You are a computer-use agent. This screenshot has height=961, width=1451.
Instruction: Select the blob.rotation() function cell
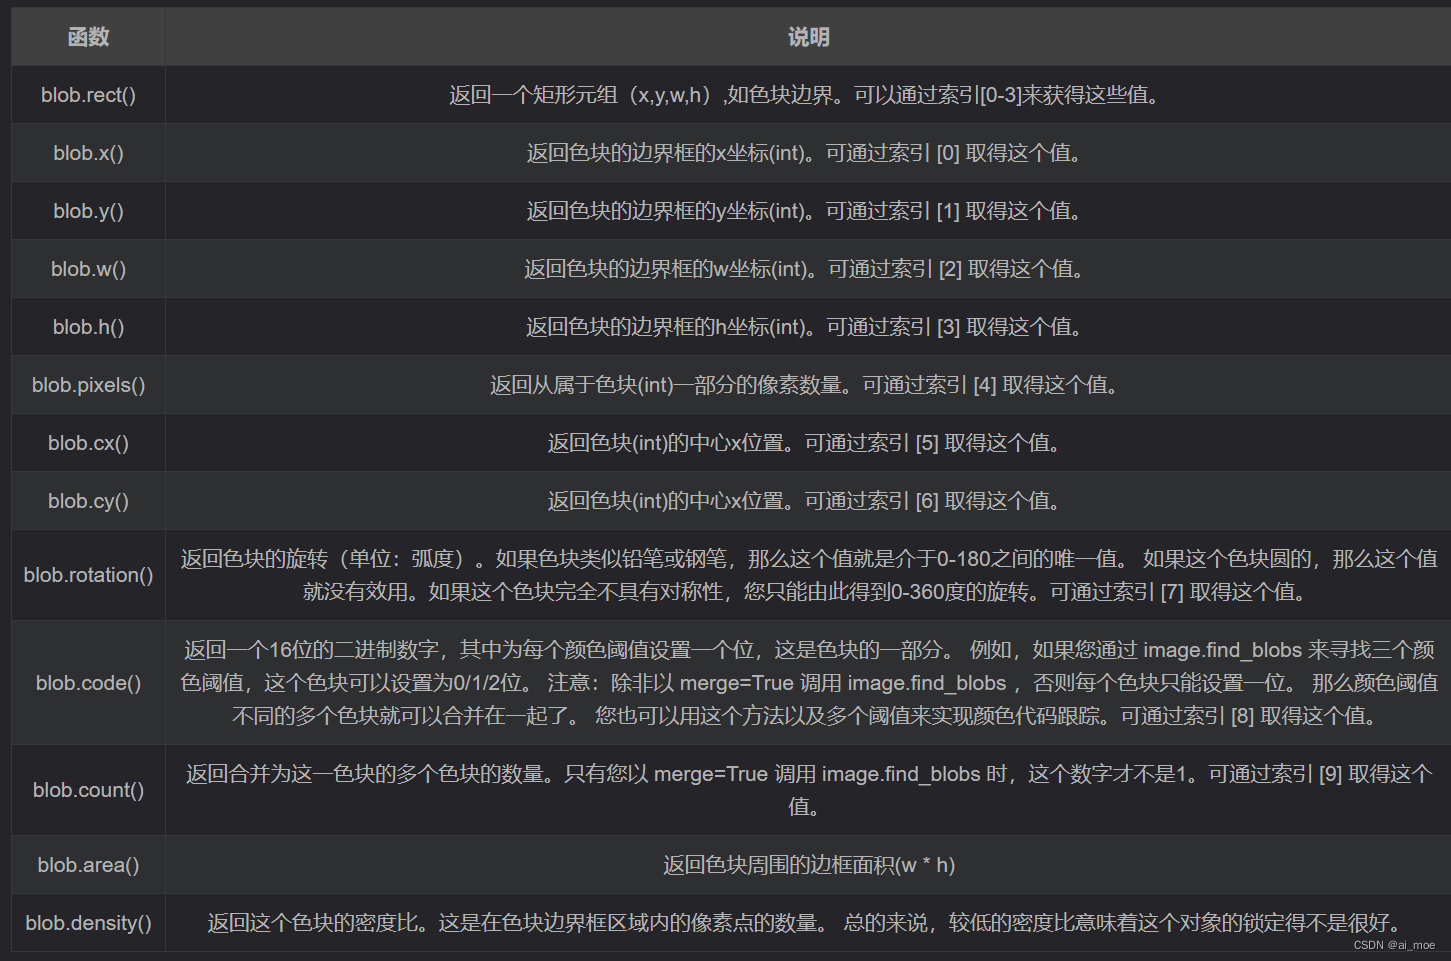[88, 575]
